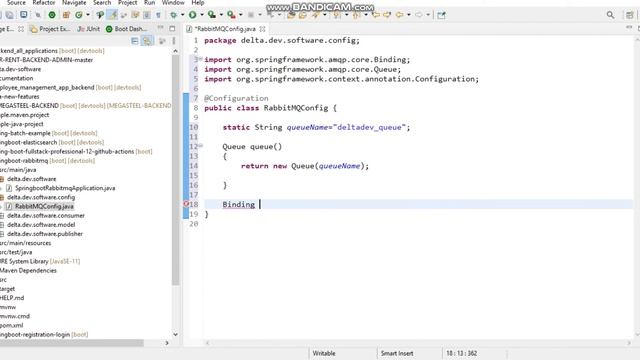Open the New Java Class dropdown arrow

tap(88, 15)
